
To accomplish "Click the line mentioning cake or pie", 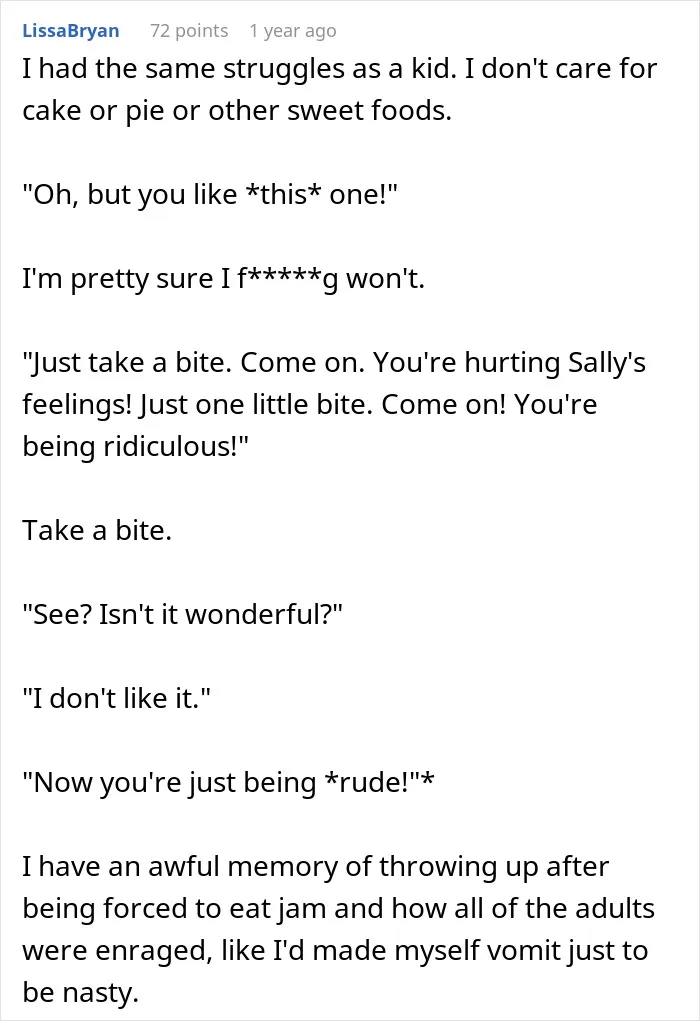I will (x=237, y=111).
